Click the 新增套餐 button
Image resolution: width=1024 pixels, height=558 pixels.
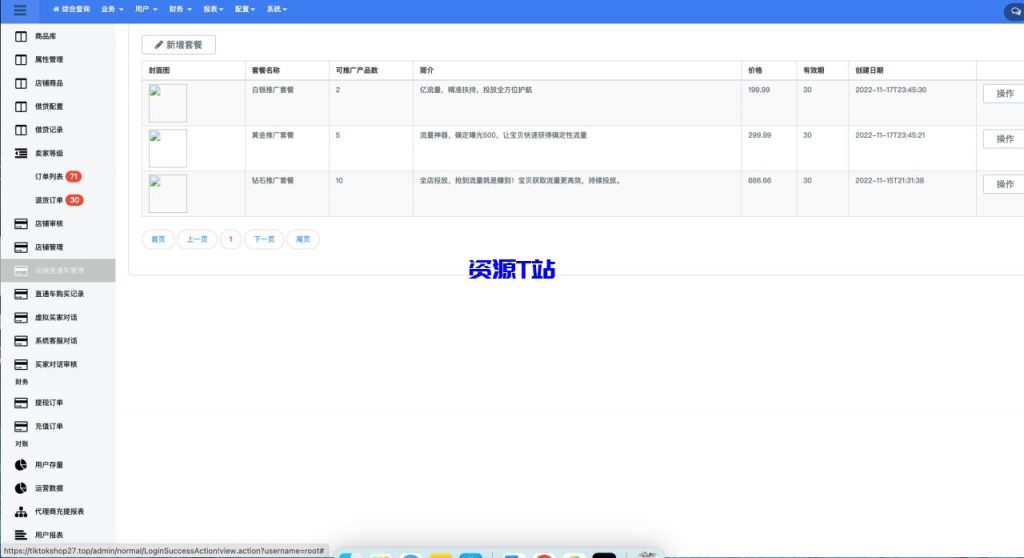click(x=178, y=44)
